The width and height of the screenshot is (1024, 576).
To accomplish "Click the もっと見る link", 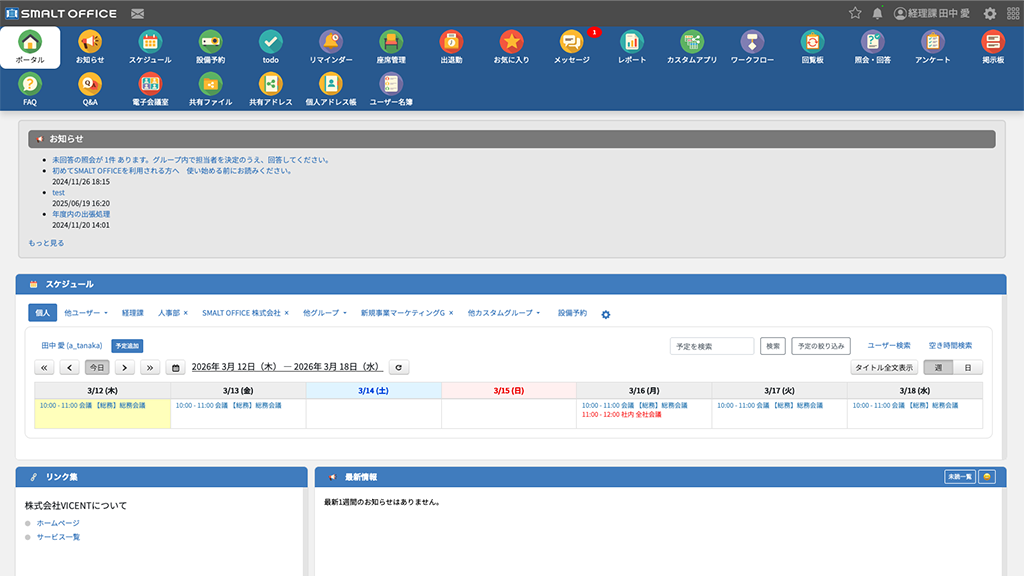I will pyautogui.click(x=46, y=243).
